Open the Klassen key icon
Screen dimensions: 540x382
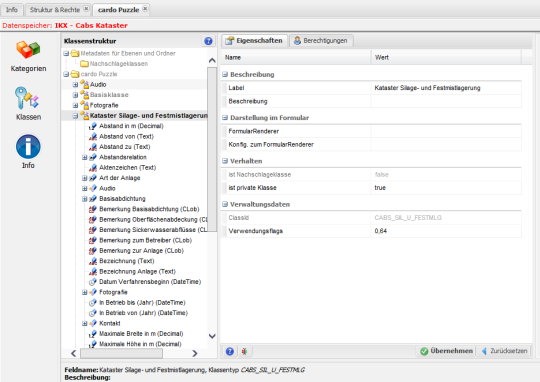[x=27, y=98]
